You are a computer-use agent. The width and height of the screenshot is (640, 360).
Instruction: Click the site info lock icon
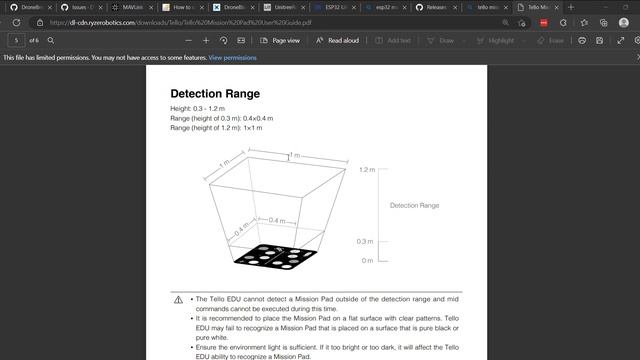click(40, 23)
